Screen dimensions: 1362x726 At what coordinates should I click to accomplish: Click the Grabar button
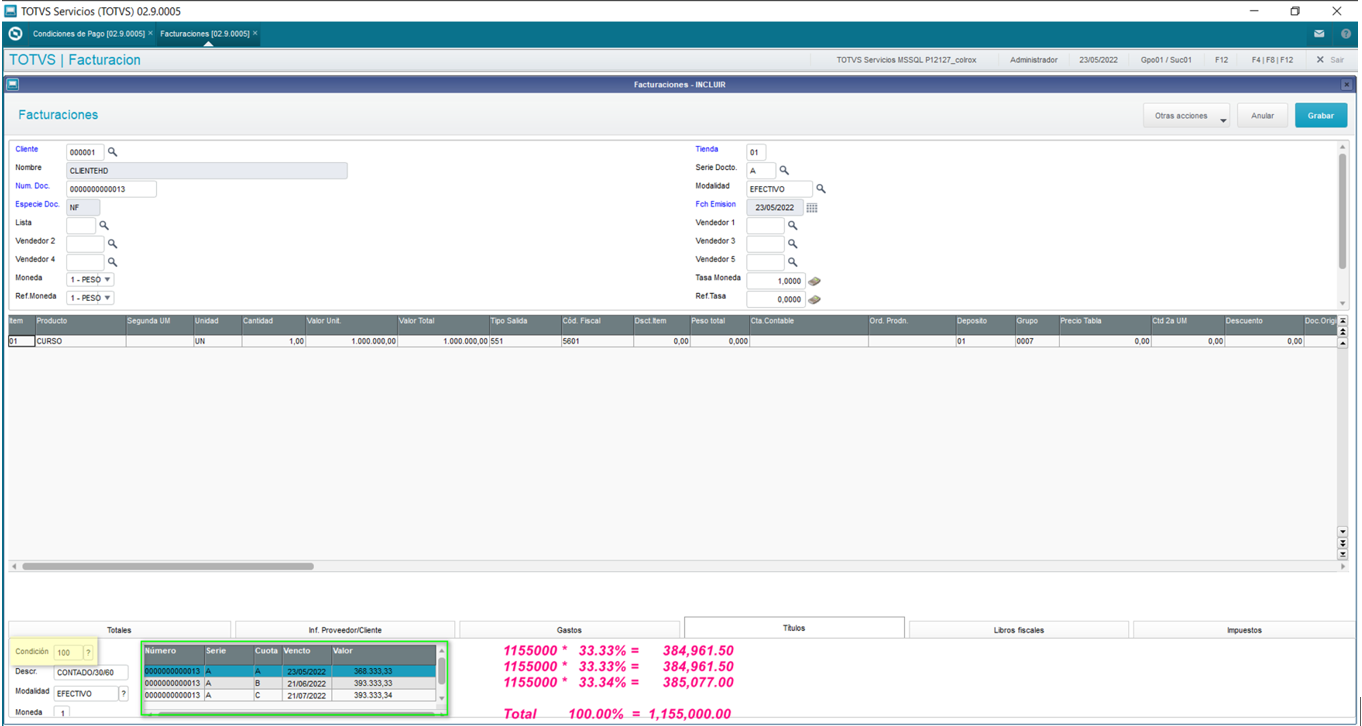1321,116
